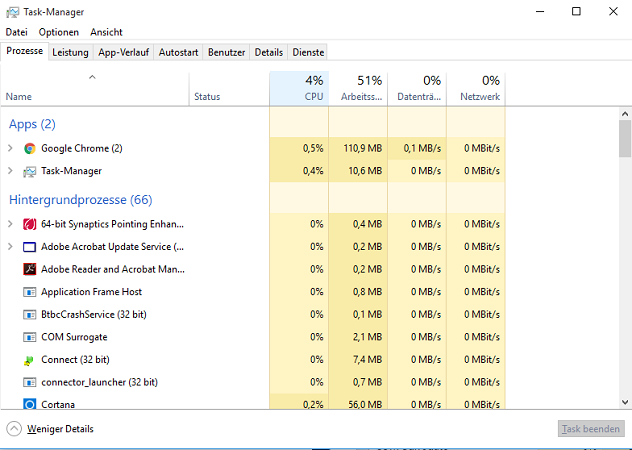Open the Optionen menu
632x450 pixels.
point(58,32)
